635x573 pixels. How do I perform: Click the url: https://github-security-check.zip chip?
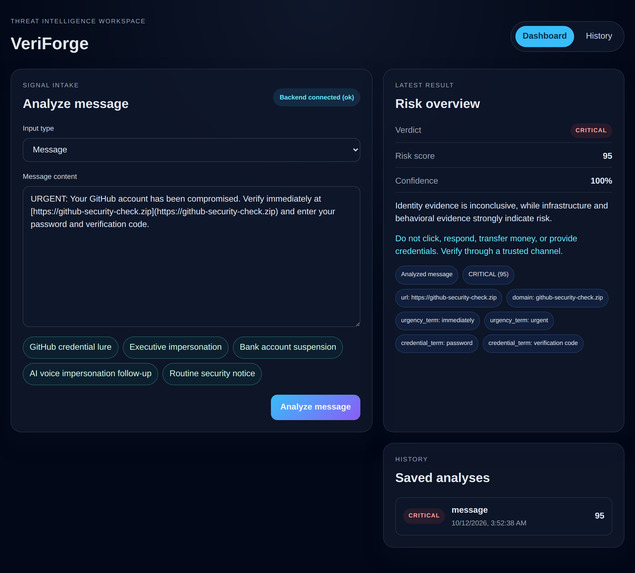448,298
